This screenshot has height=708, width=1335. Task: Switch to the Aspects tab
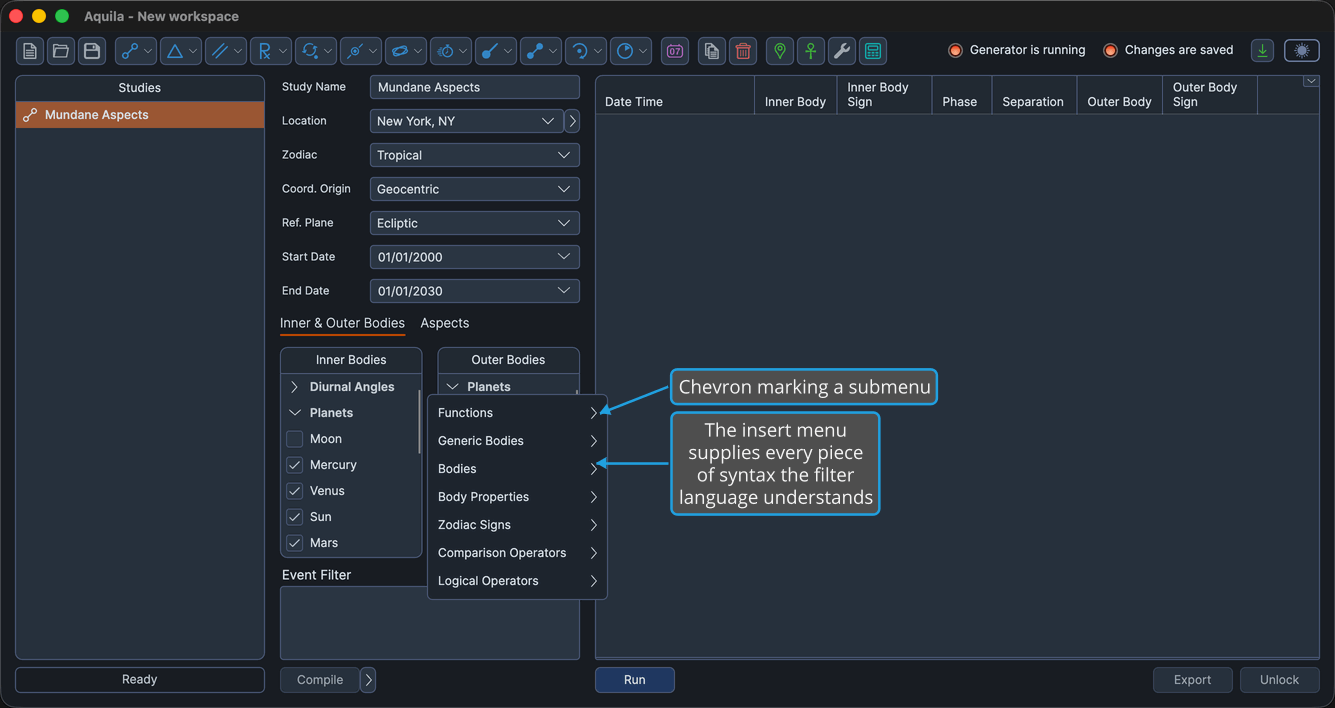click(x=445, y=323)
